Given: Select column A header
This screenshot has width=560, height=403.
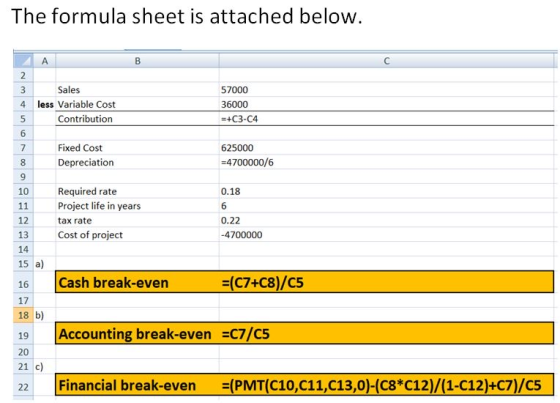Looking at the screenshot, I should click(x=45, y=61).
